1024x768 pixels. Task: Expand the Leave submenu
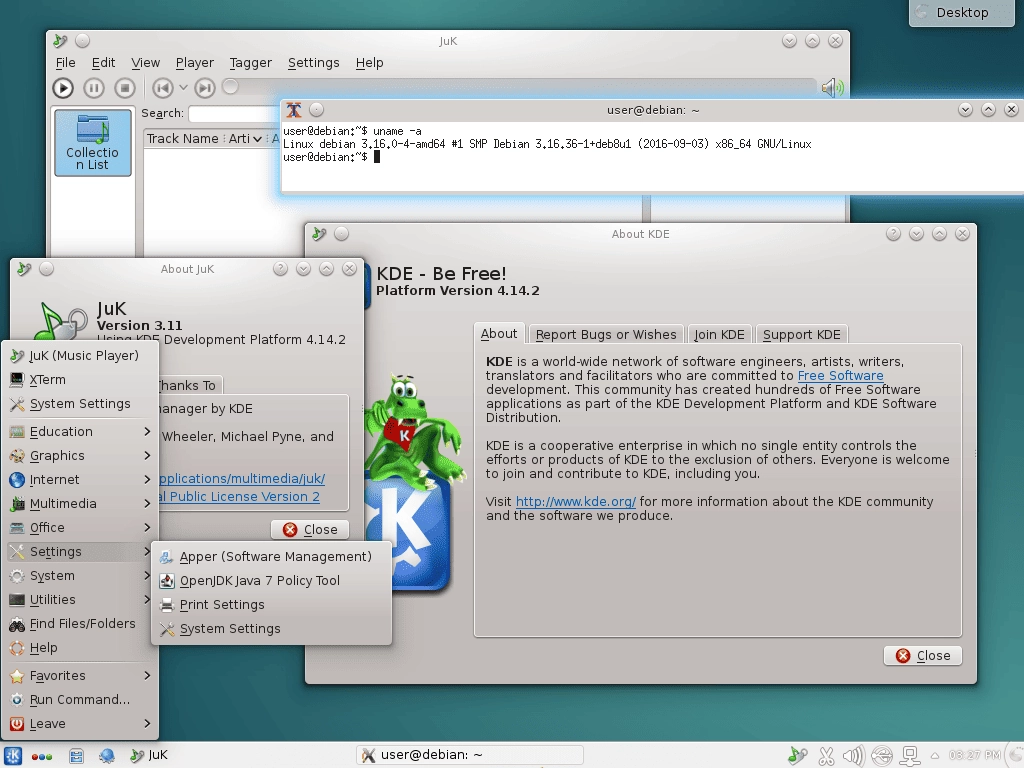click(x=81, y=724)
